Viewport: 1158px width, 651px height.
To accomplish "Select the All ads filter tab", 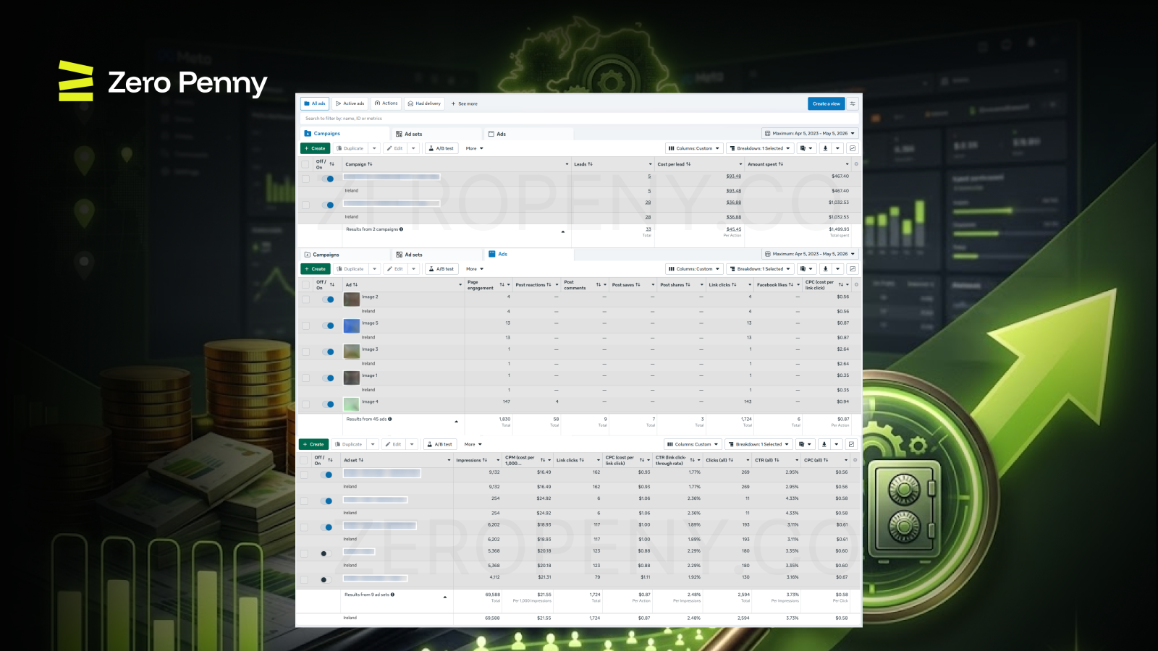I will point(315,103).
